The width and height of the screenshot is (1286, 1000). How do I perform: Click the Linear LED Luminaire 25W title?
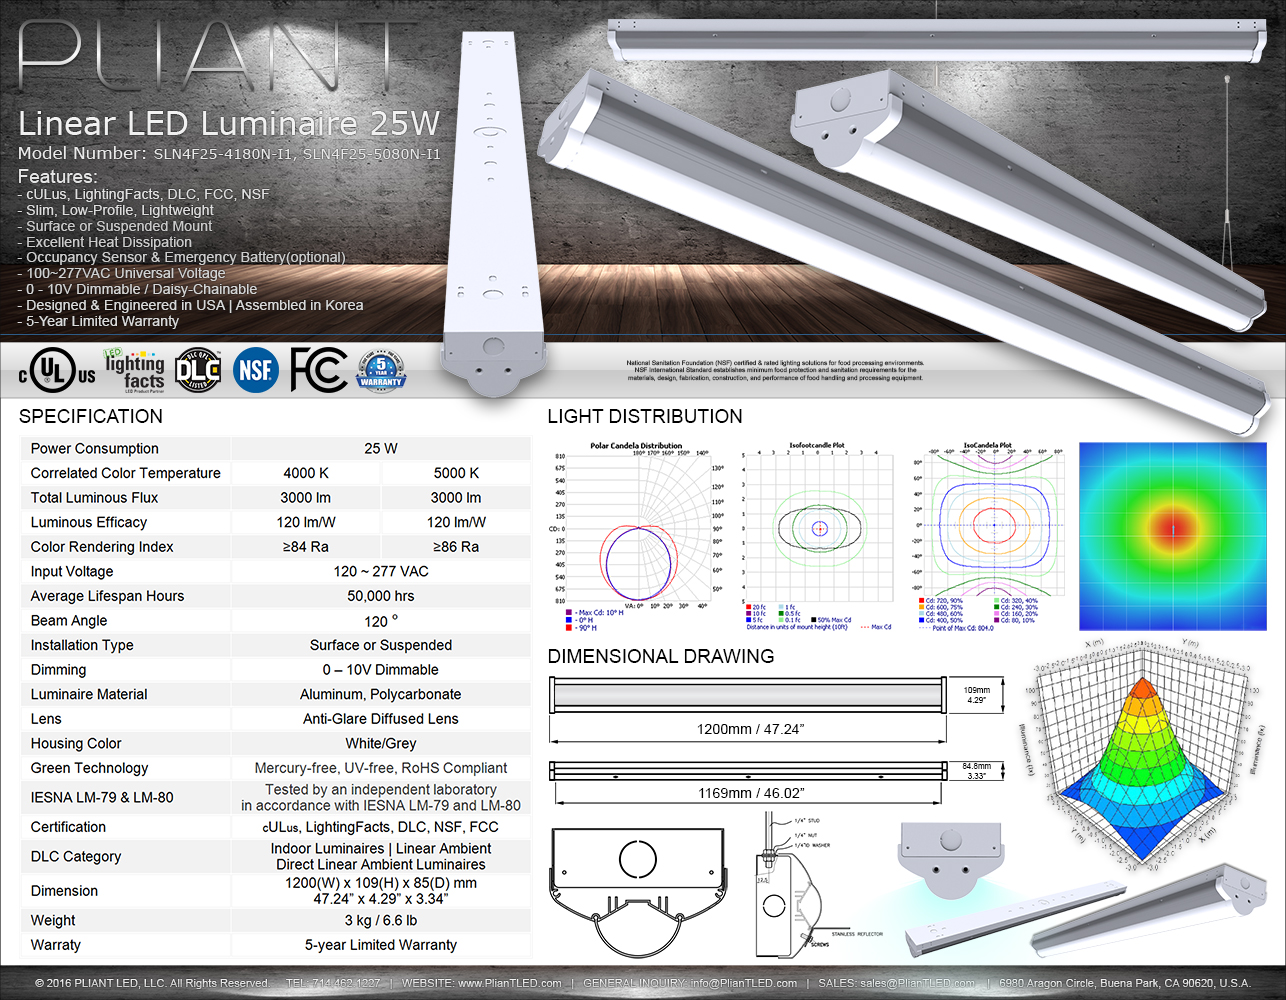229,123
